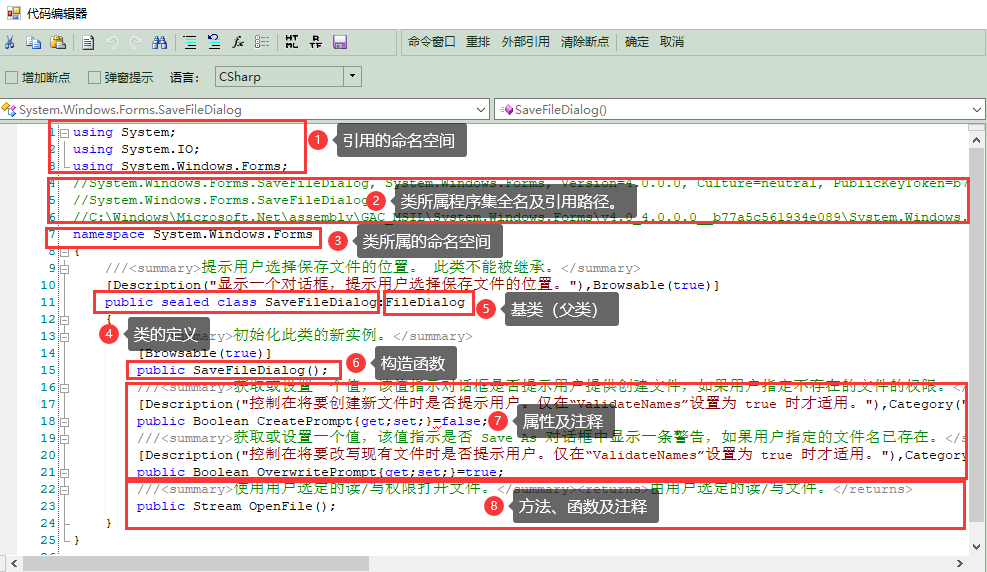Image resolution: width=987 pixels, height=572 pixels.
Task: Enable the 增加断点 checkbox
Action: click(11, 77)
